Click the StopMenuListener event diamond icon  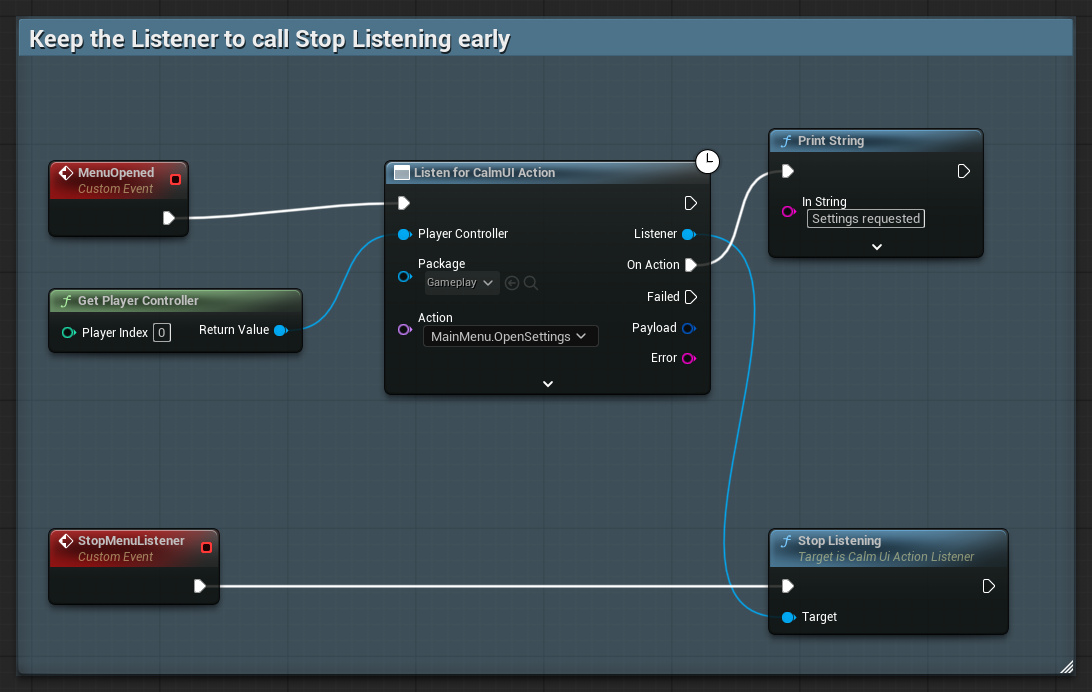66,541
